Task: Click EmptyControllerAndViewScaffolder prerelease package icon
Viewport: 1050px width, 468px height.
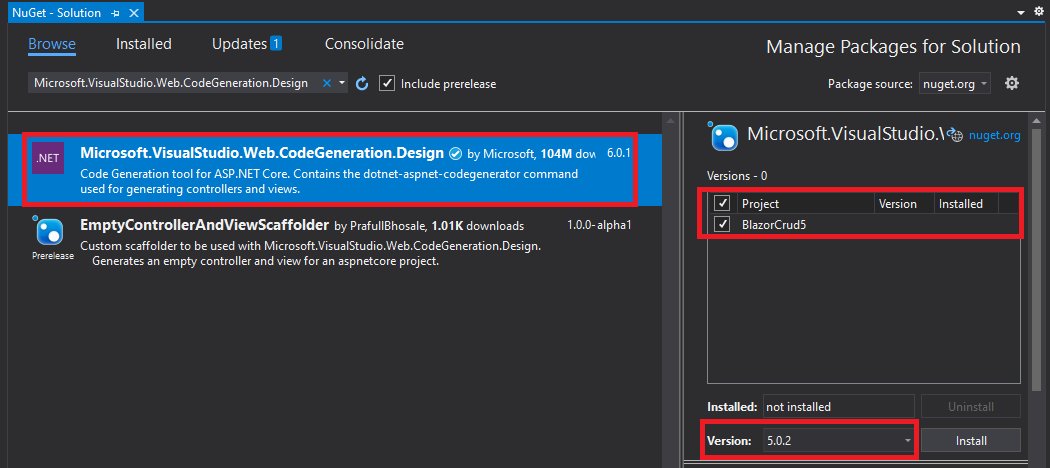Action: click(50, 232)
